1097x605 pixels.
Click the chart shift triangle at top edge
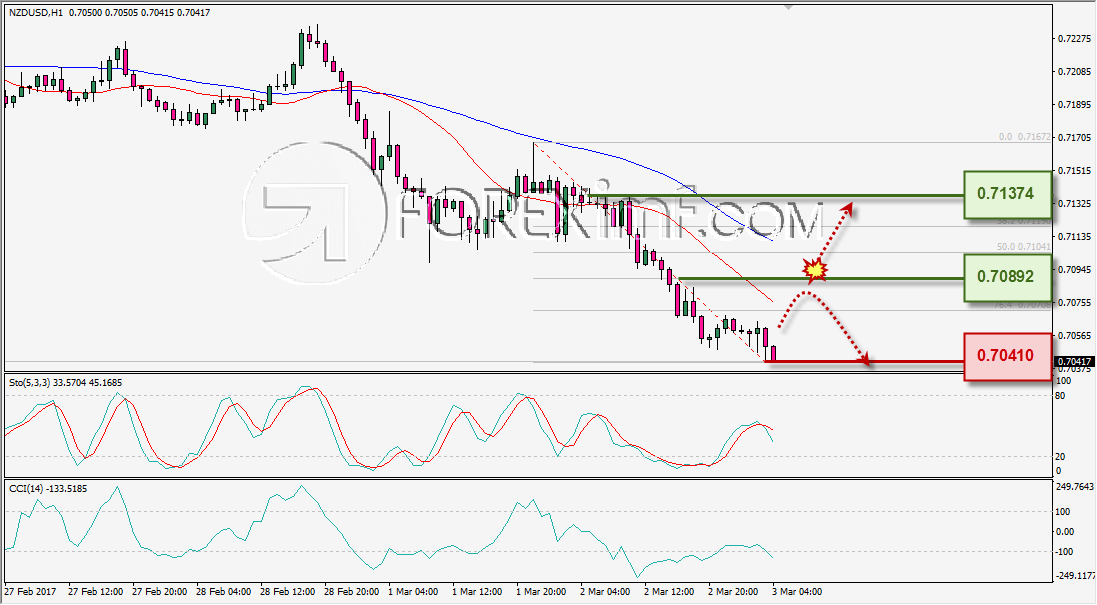788,8
